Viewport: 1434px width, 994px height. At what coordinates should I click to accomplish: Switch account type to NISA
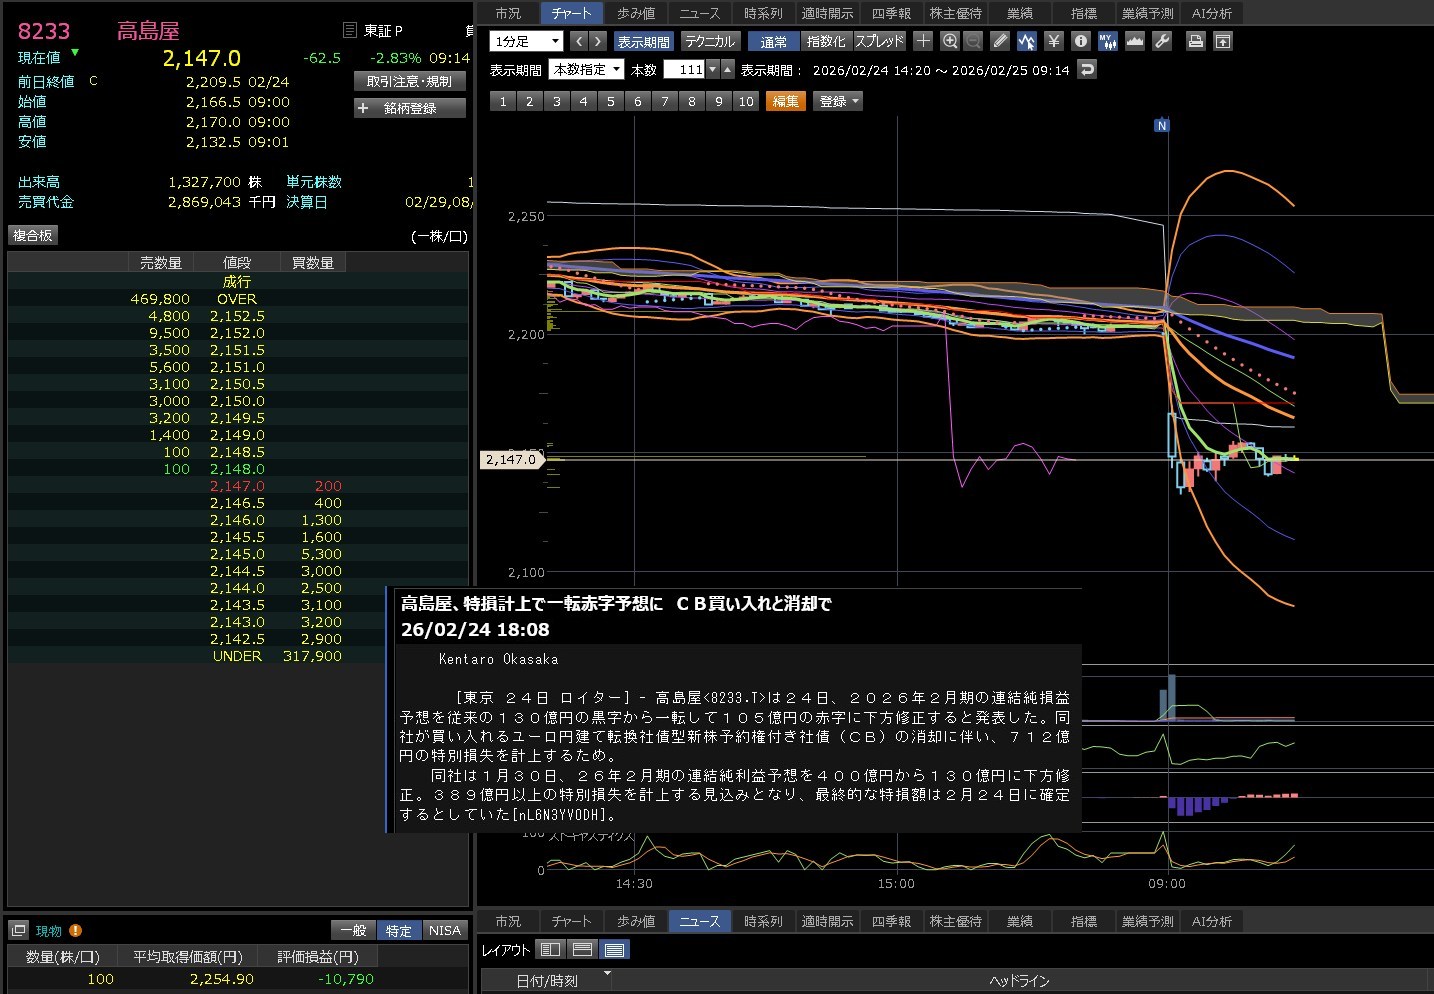[444, 930]
